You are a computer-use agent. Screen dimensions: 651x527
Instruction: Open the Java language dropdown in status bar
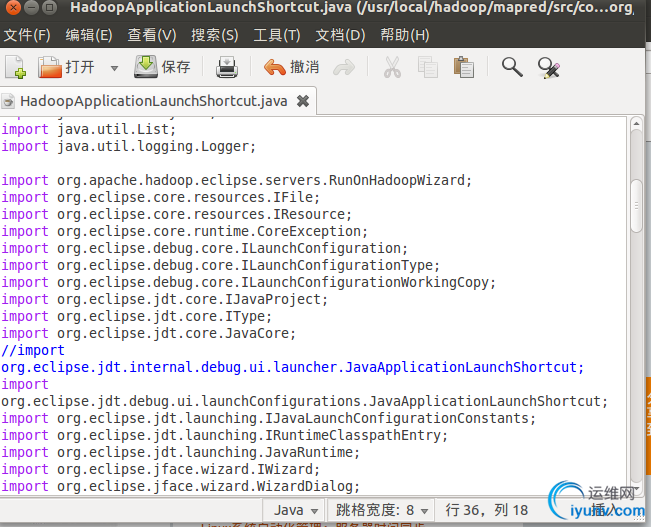pos(296,510)
